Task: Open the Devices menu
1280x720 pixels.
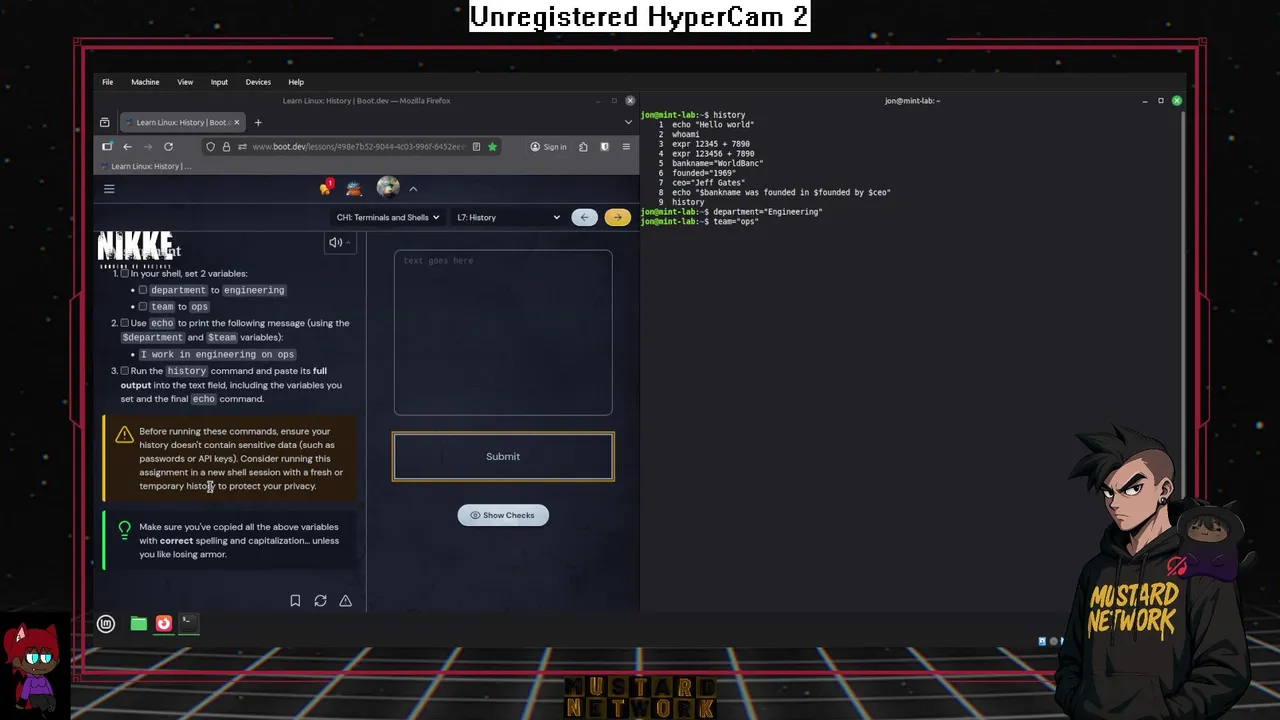Action: click(258, 82)
